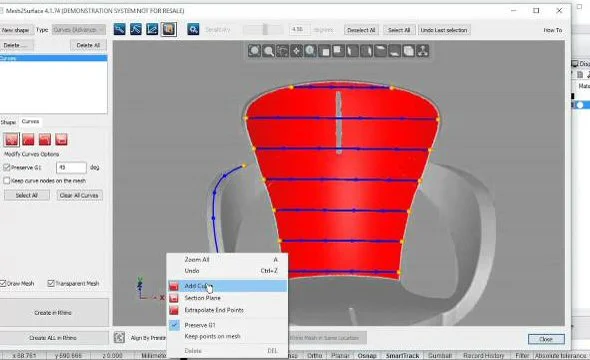The width and height of the screenshot is (590, 360).
Task: Click the magnifier zoom icon in viewport toolbar
Action: 268,51
